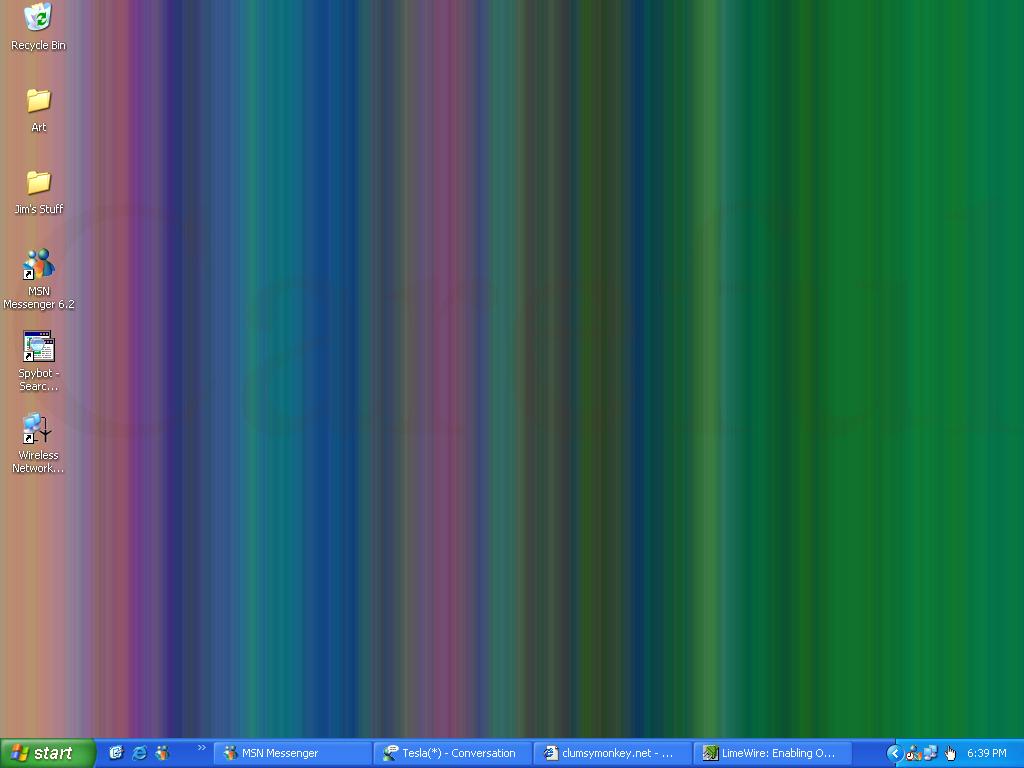This screenshot has width=1024, height=768.
Task: Switch to MSN Messenger taskbar window
Action: click(292, 753)
